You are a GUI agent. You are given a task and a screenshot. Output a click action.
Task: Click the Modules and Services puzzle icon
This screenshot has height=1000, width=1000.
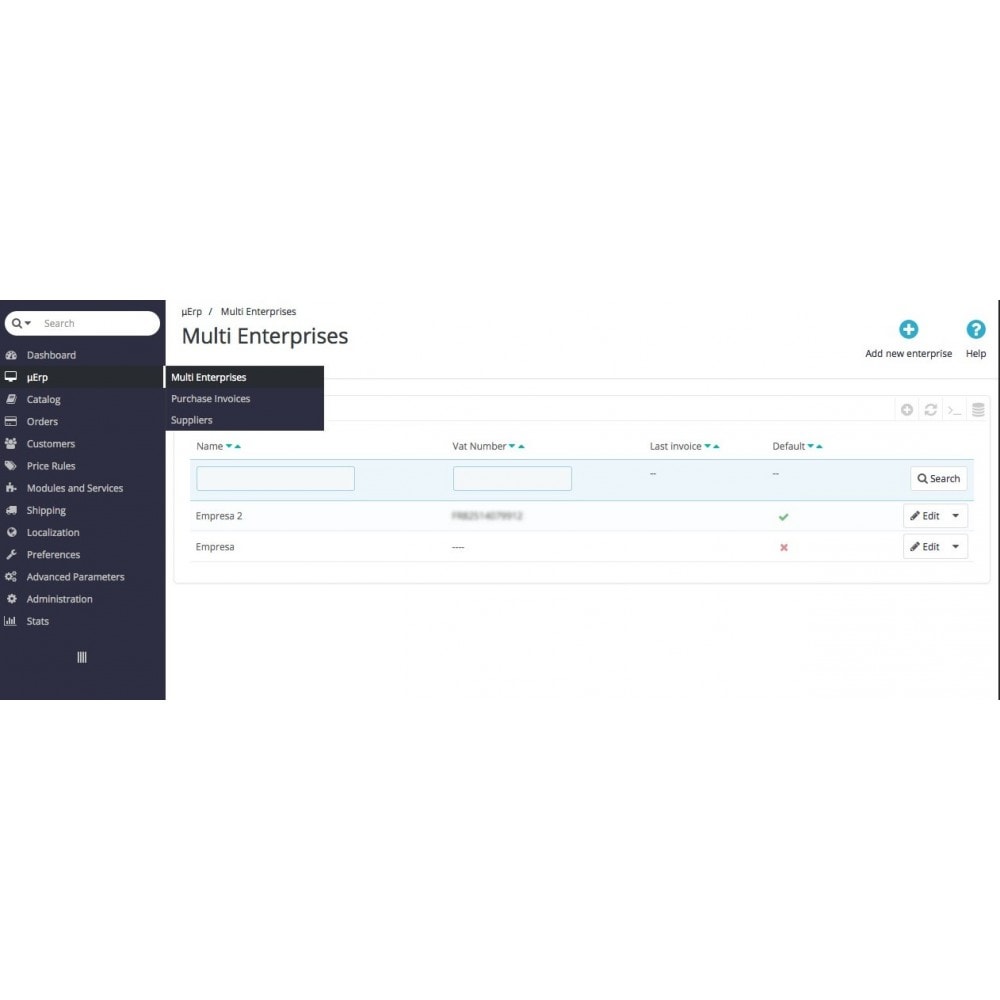click(11, 488)
